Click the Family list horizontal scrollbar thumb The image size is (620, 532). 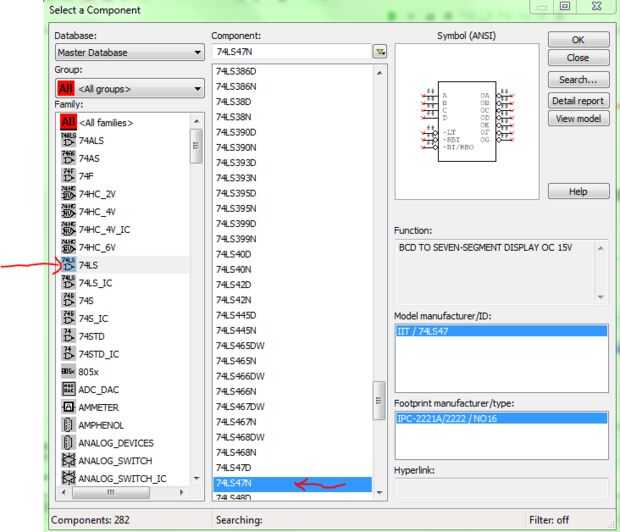(x=111, y=492)
